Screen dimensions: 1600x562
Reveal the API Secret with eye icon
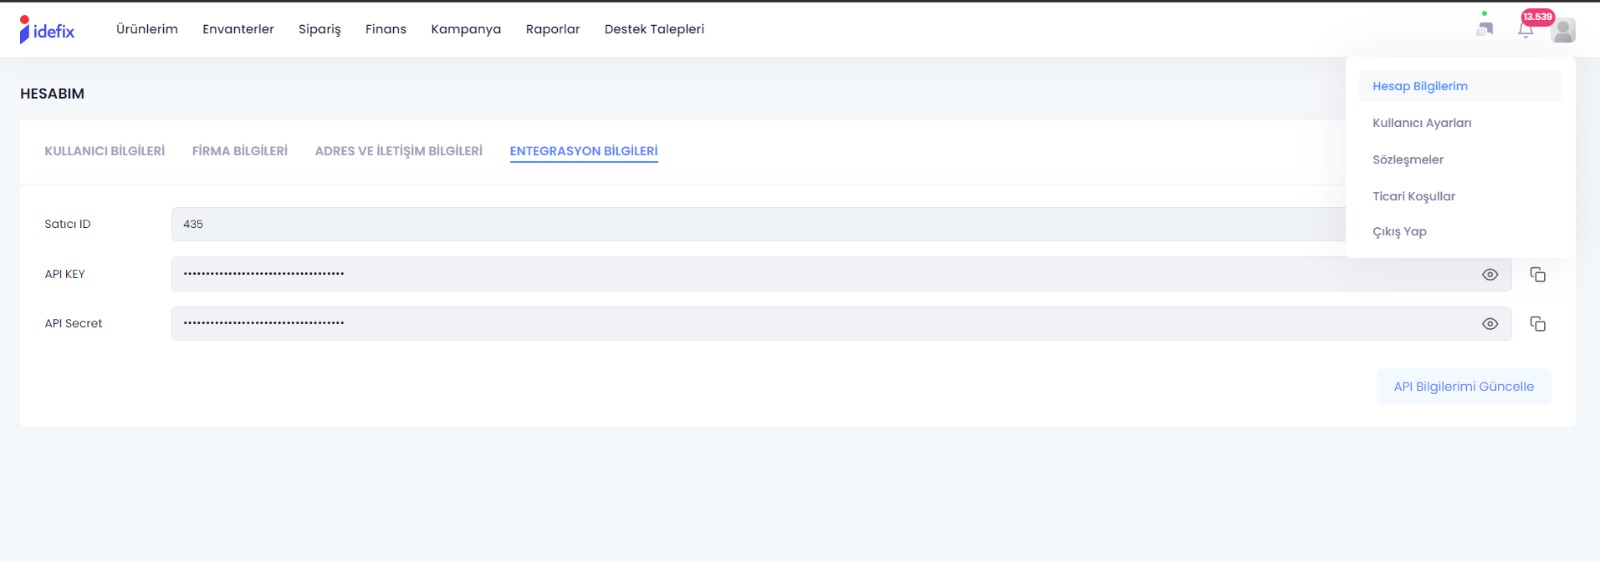pyautogui.click(x=1490, y=324)
